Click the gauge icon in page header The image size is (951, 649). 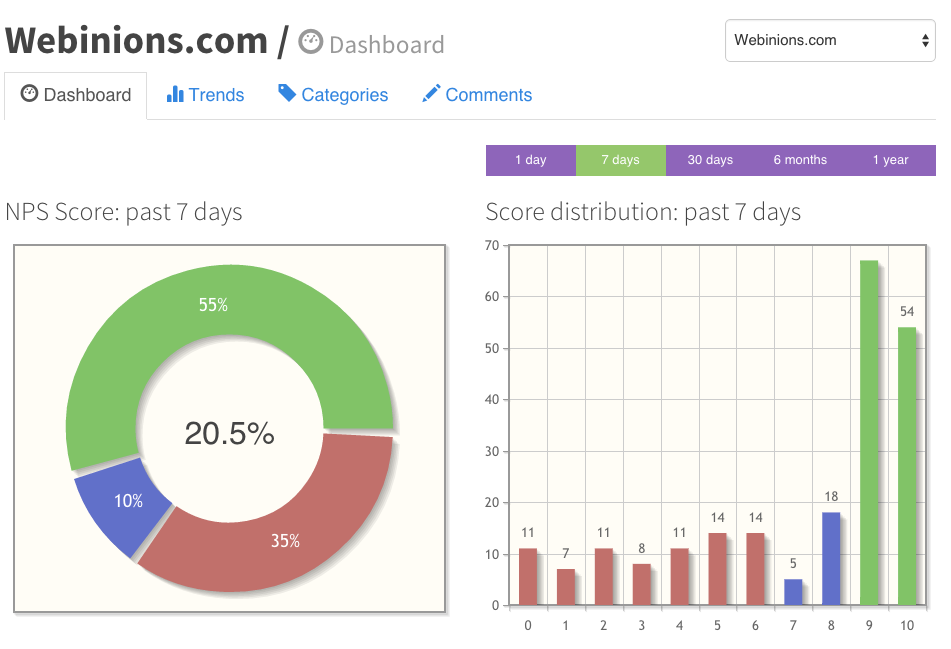311,43
